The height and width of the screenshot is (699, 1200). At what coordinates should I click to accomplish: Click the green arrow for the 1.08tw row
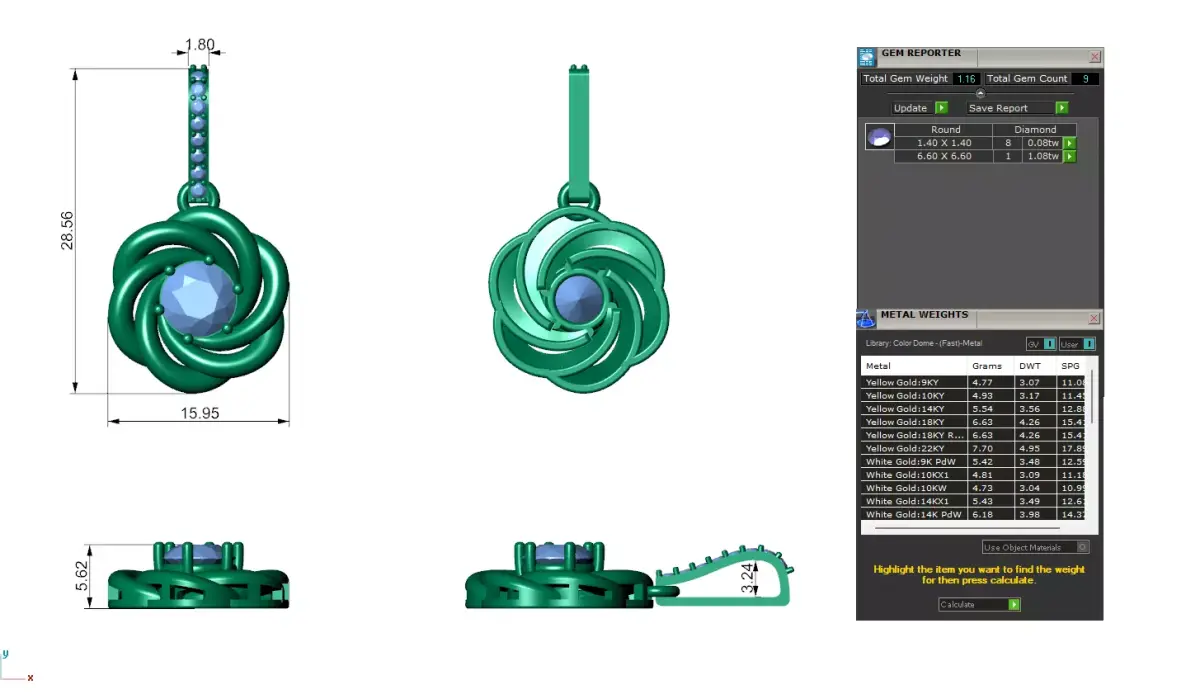[x=1069, y=156]
